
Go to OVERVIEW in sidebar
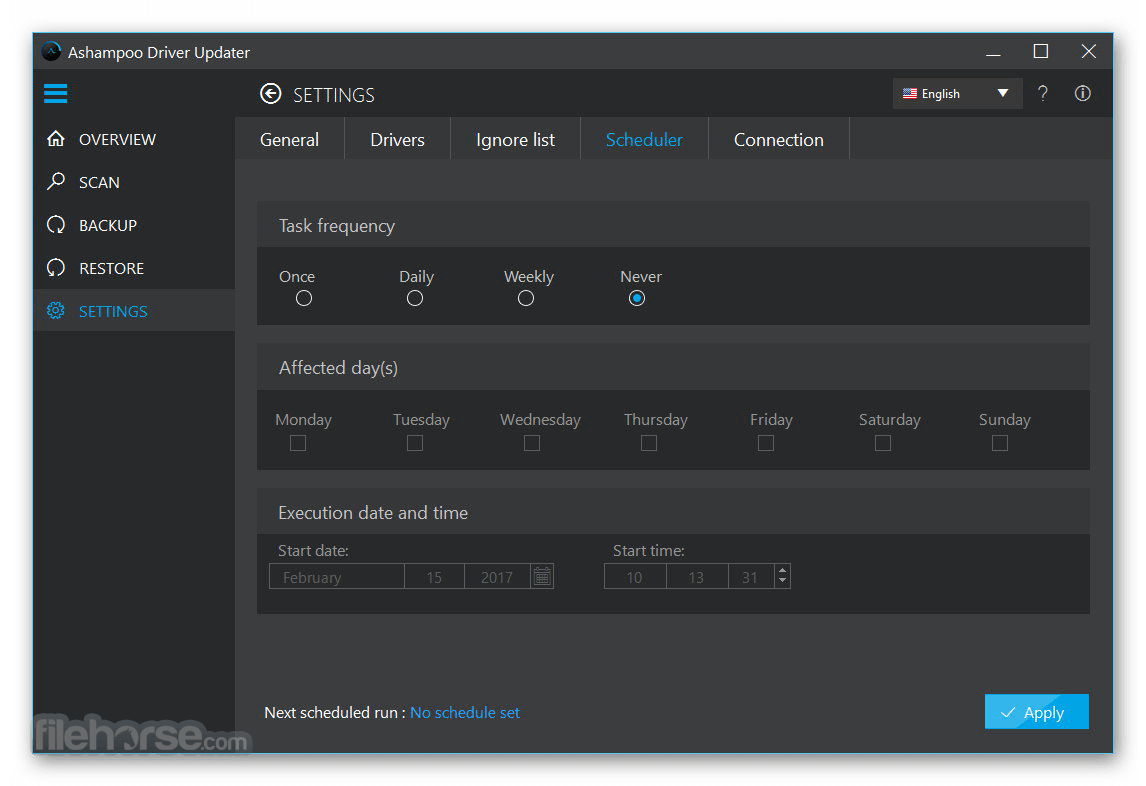[x=117, y=139]
